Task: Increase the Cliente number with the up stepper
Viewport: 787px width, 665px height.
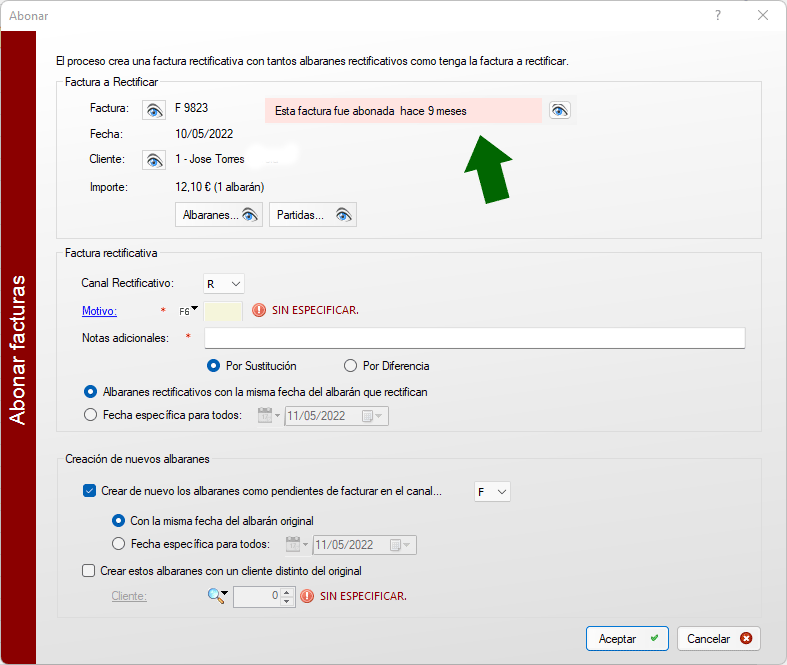Action: coord(287,591)
